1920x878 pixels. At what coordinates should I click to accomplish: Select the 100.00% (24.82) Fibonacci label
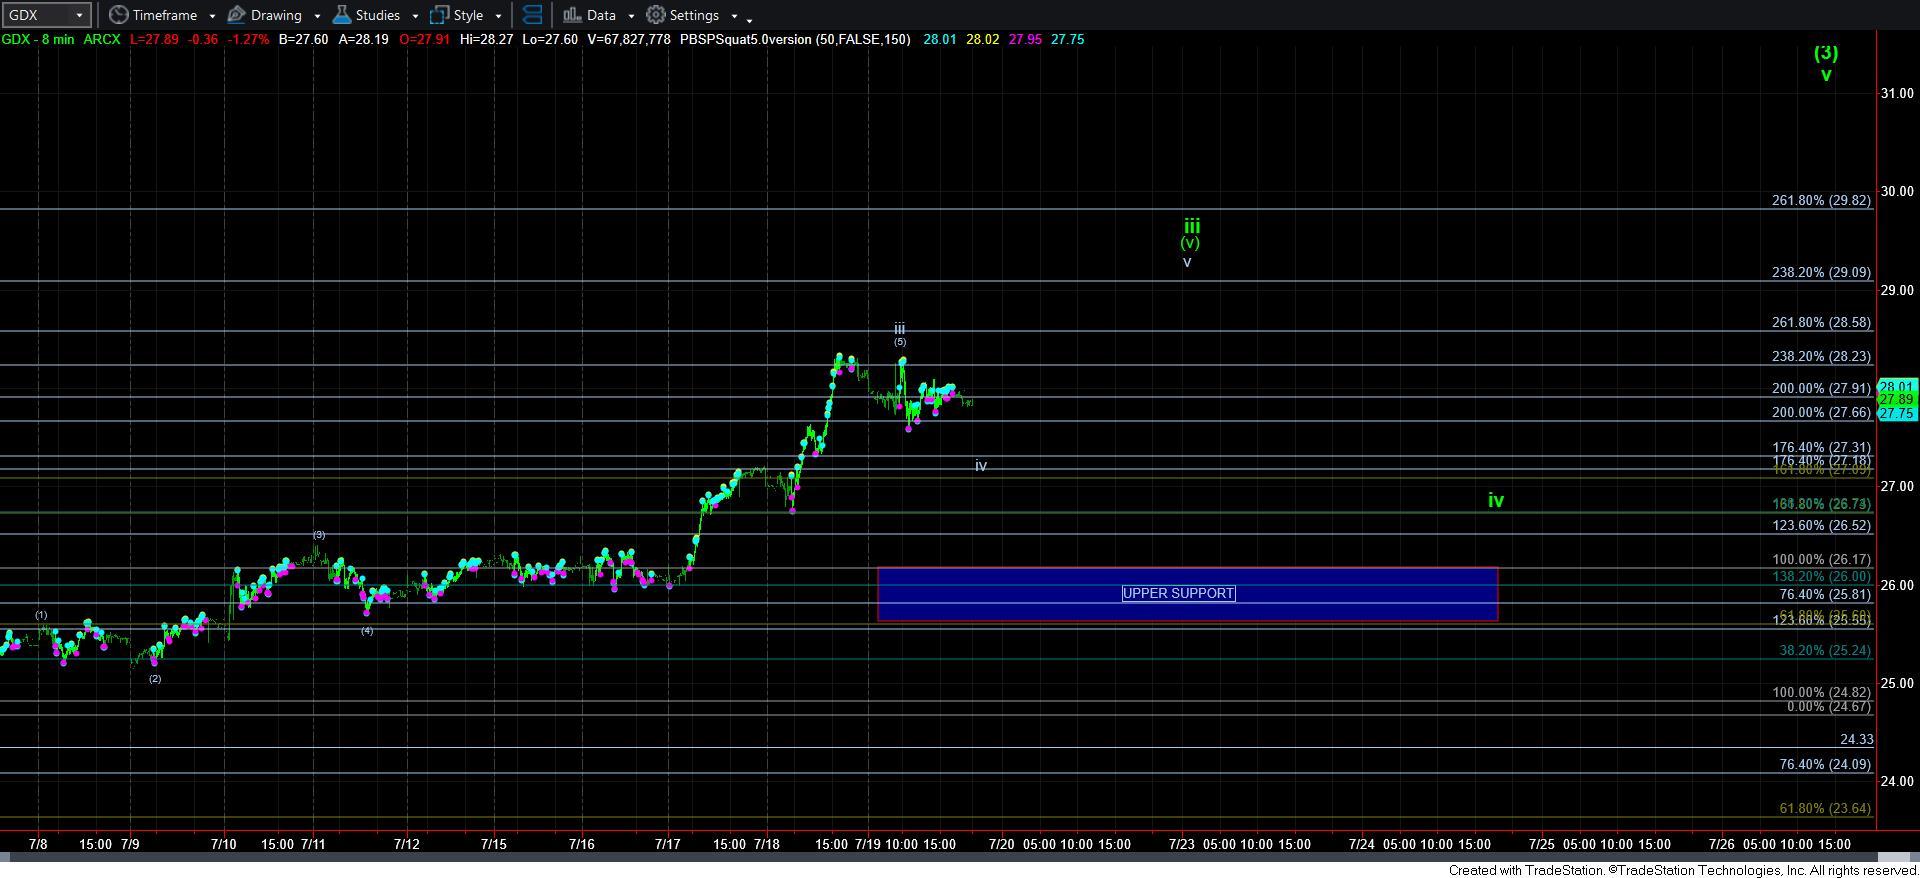coord(1821,692)
